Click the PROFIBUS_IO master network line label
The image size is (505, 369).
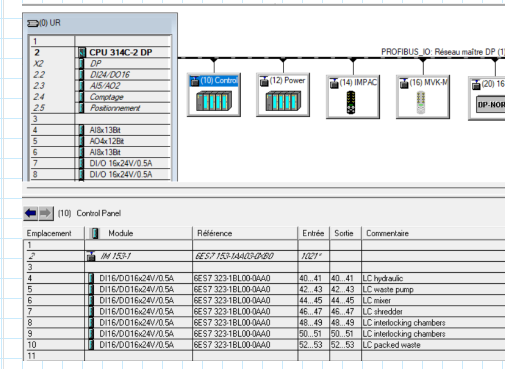pyautogui.click(x=443, y=52)
